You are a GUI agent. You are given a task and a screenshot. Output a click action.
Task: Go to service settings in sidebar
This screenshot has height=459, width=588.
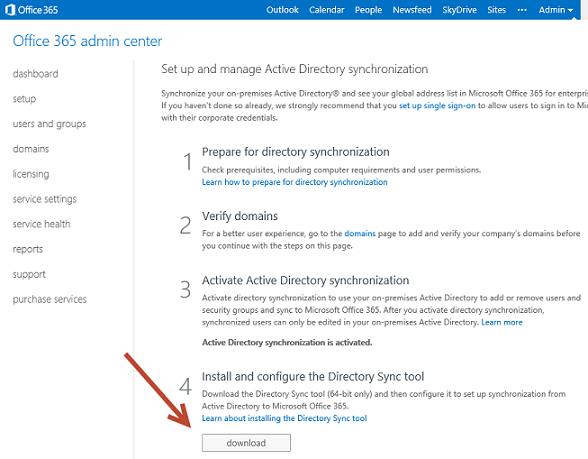(45, 199)
